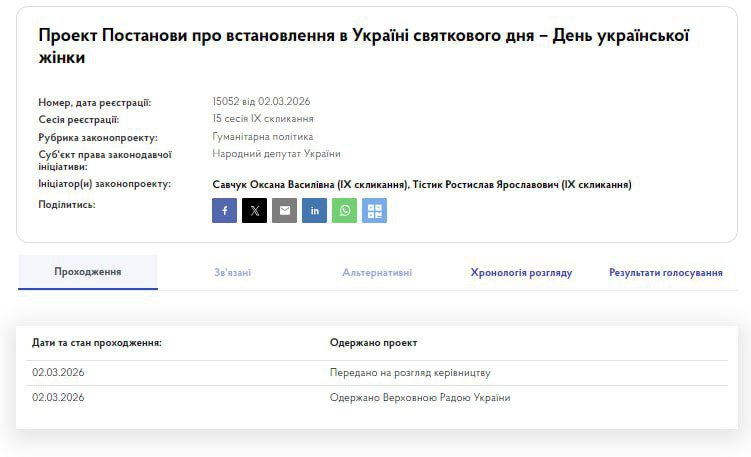
Task: Select the Одержано Верховною Радою України row
Action: pyautogui.click(x=420, y=398)
